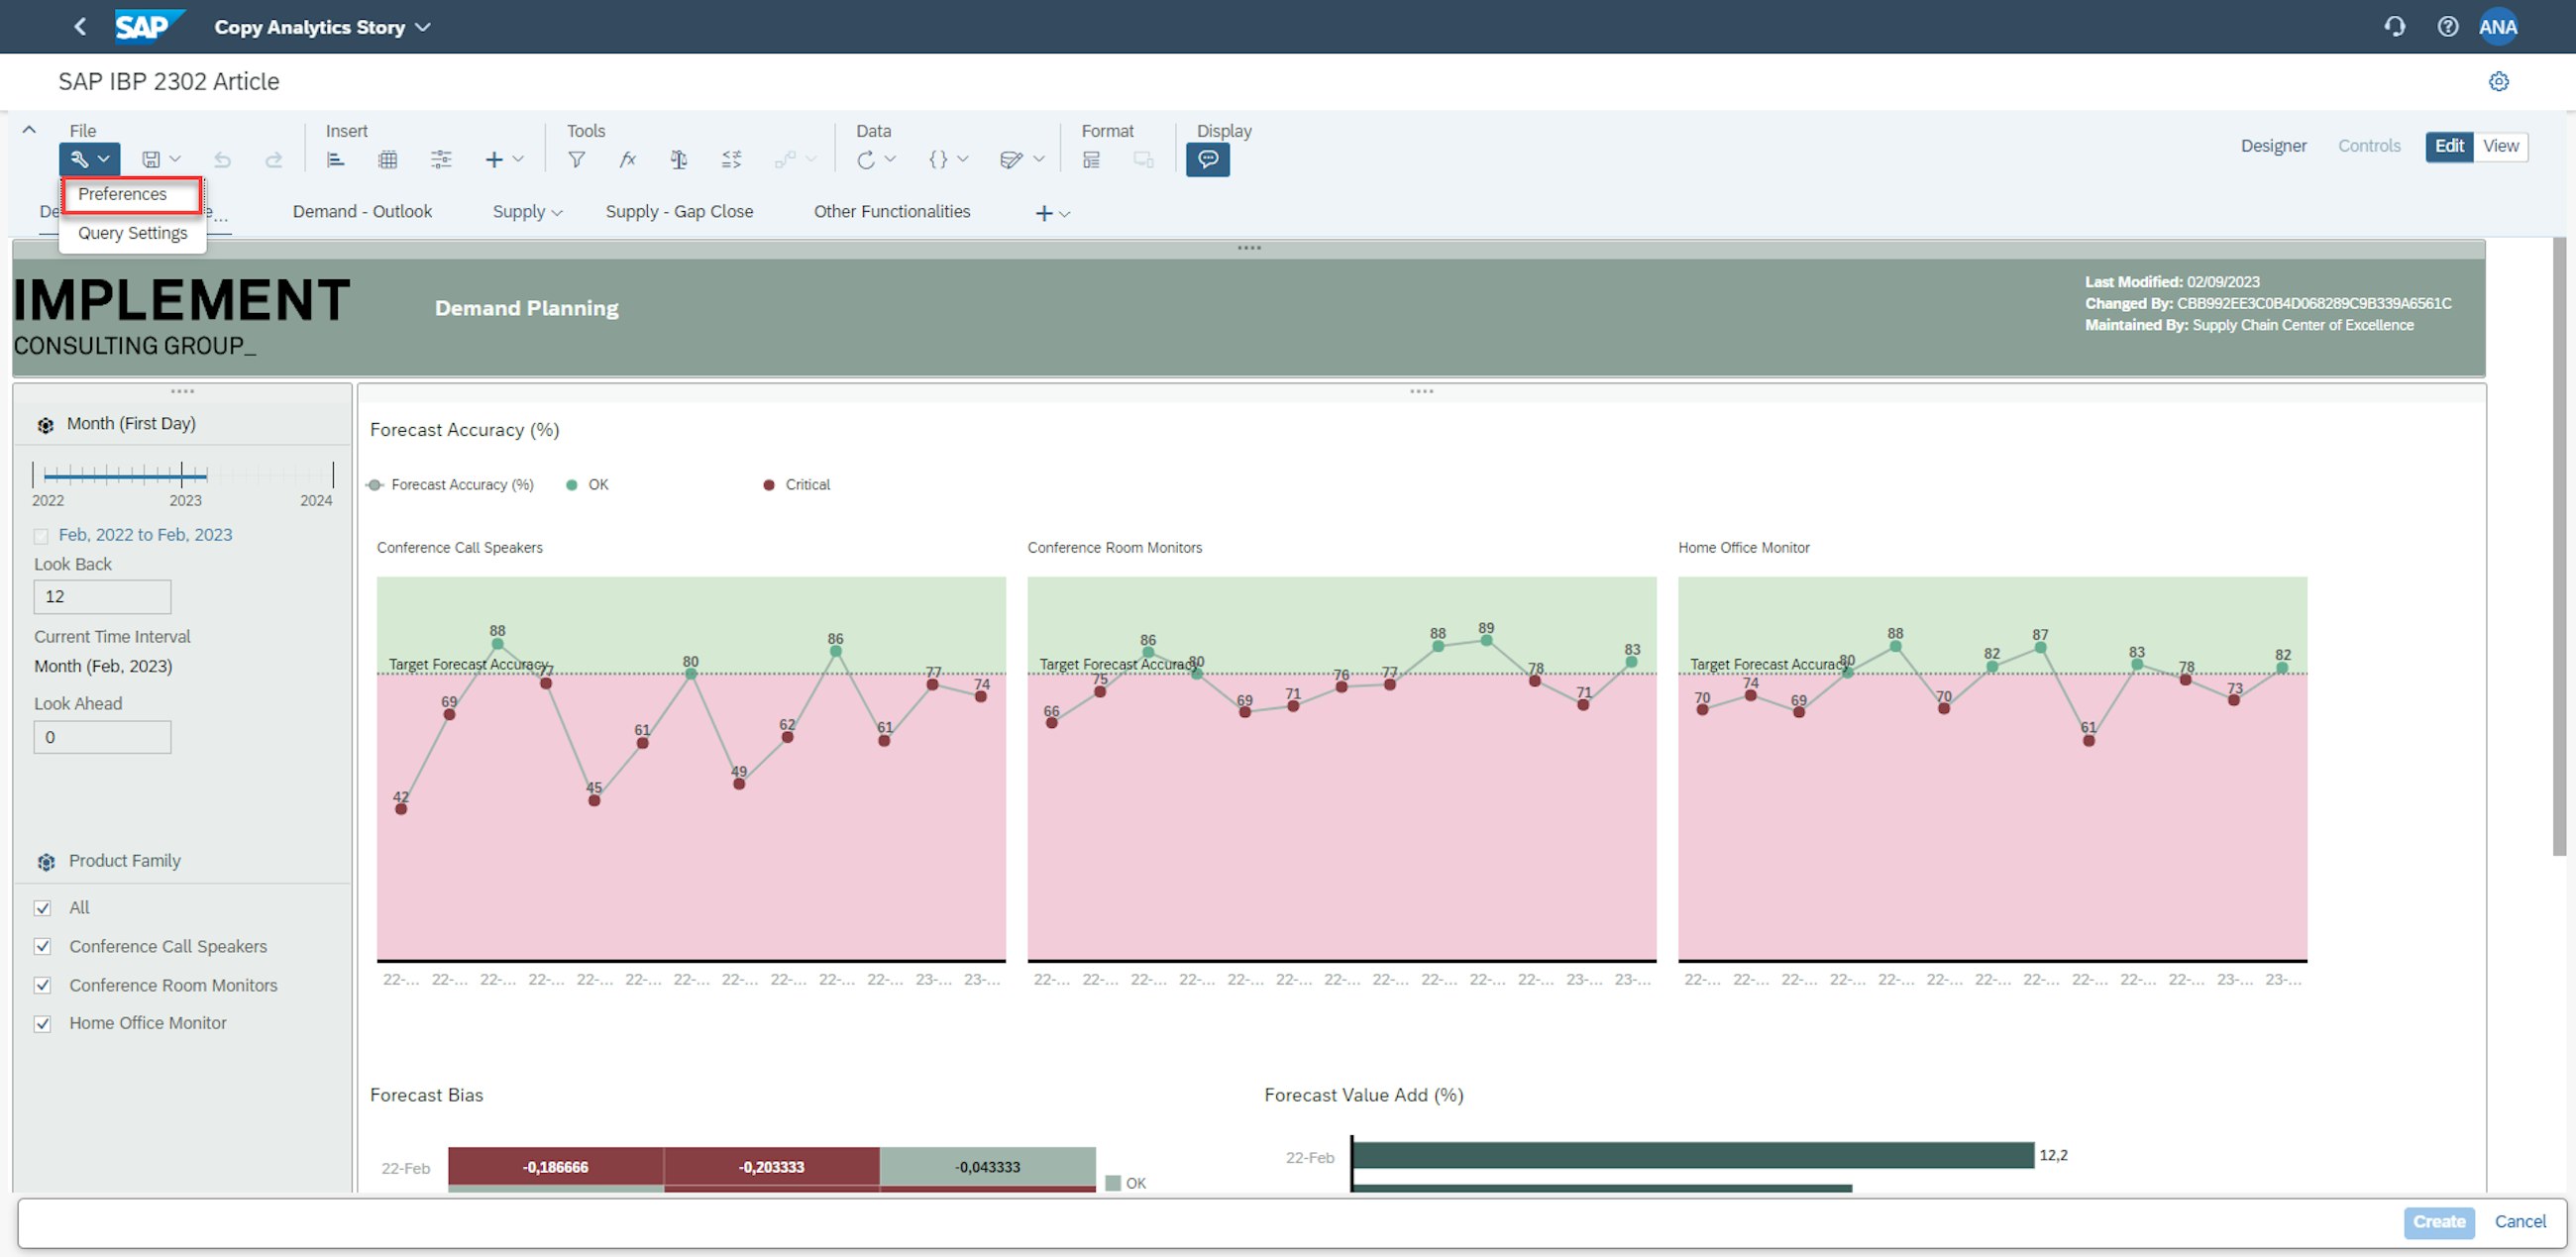Expand the refresh data dropdown arrow
2576x1257 pixels.
890,160
